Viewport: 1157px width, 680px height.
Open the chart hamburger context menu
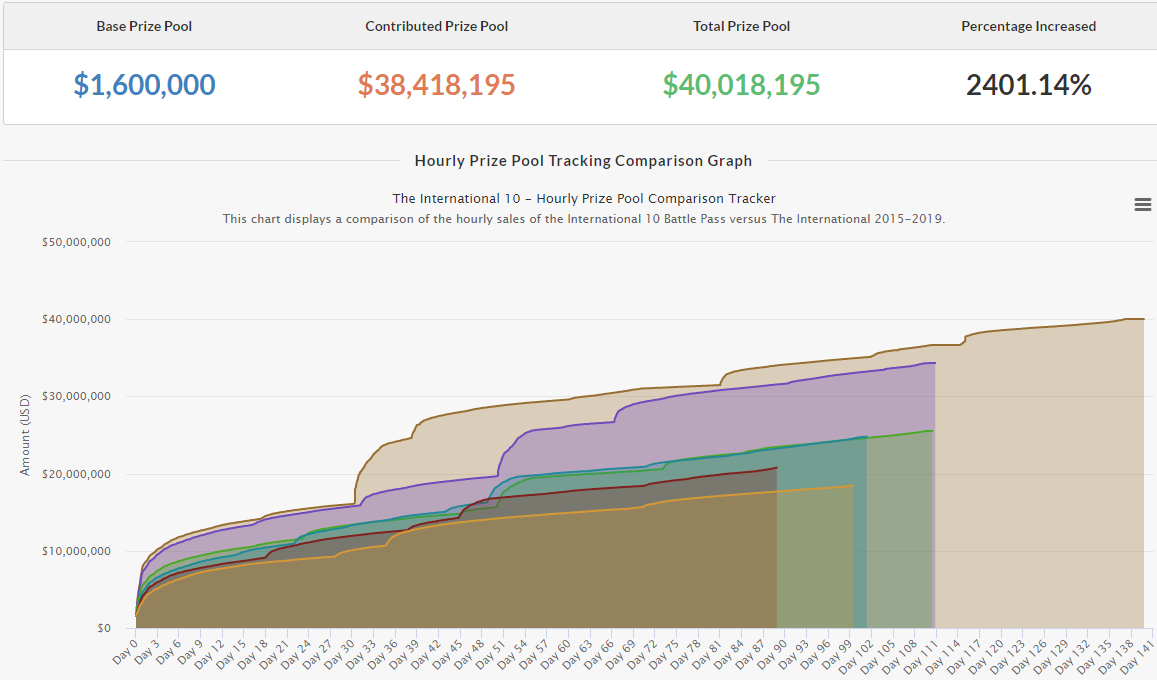click(1142, 204)
